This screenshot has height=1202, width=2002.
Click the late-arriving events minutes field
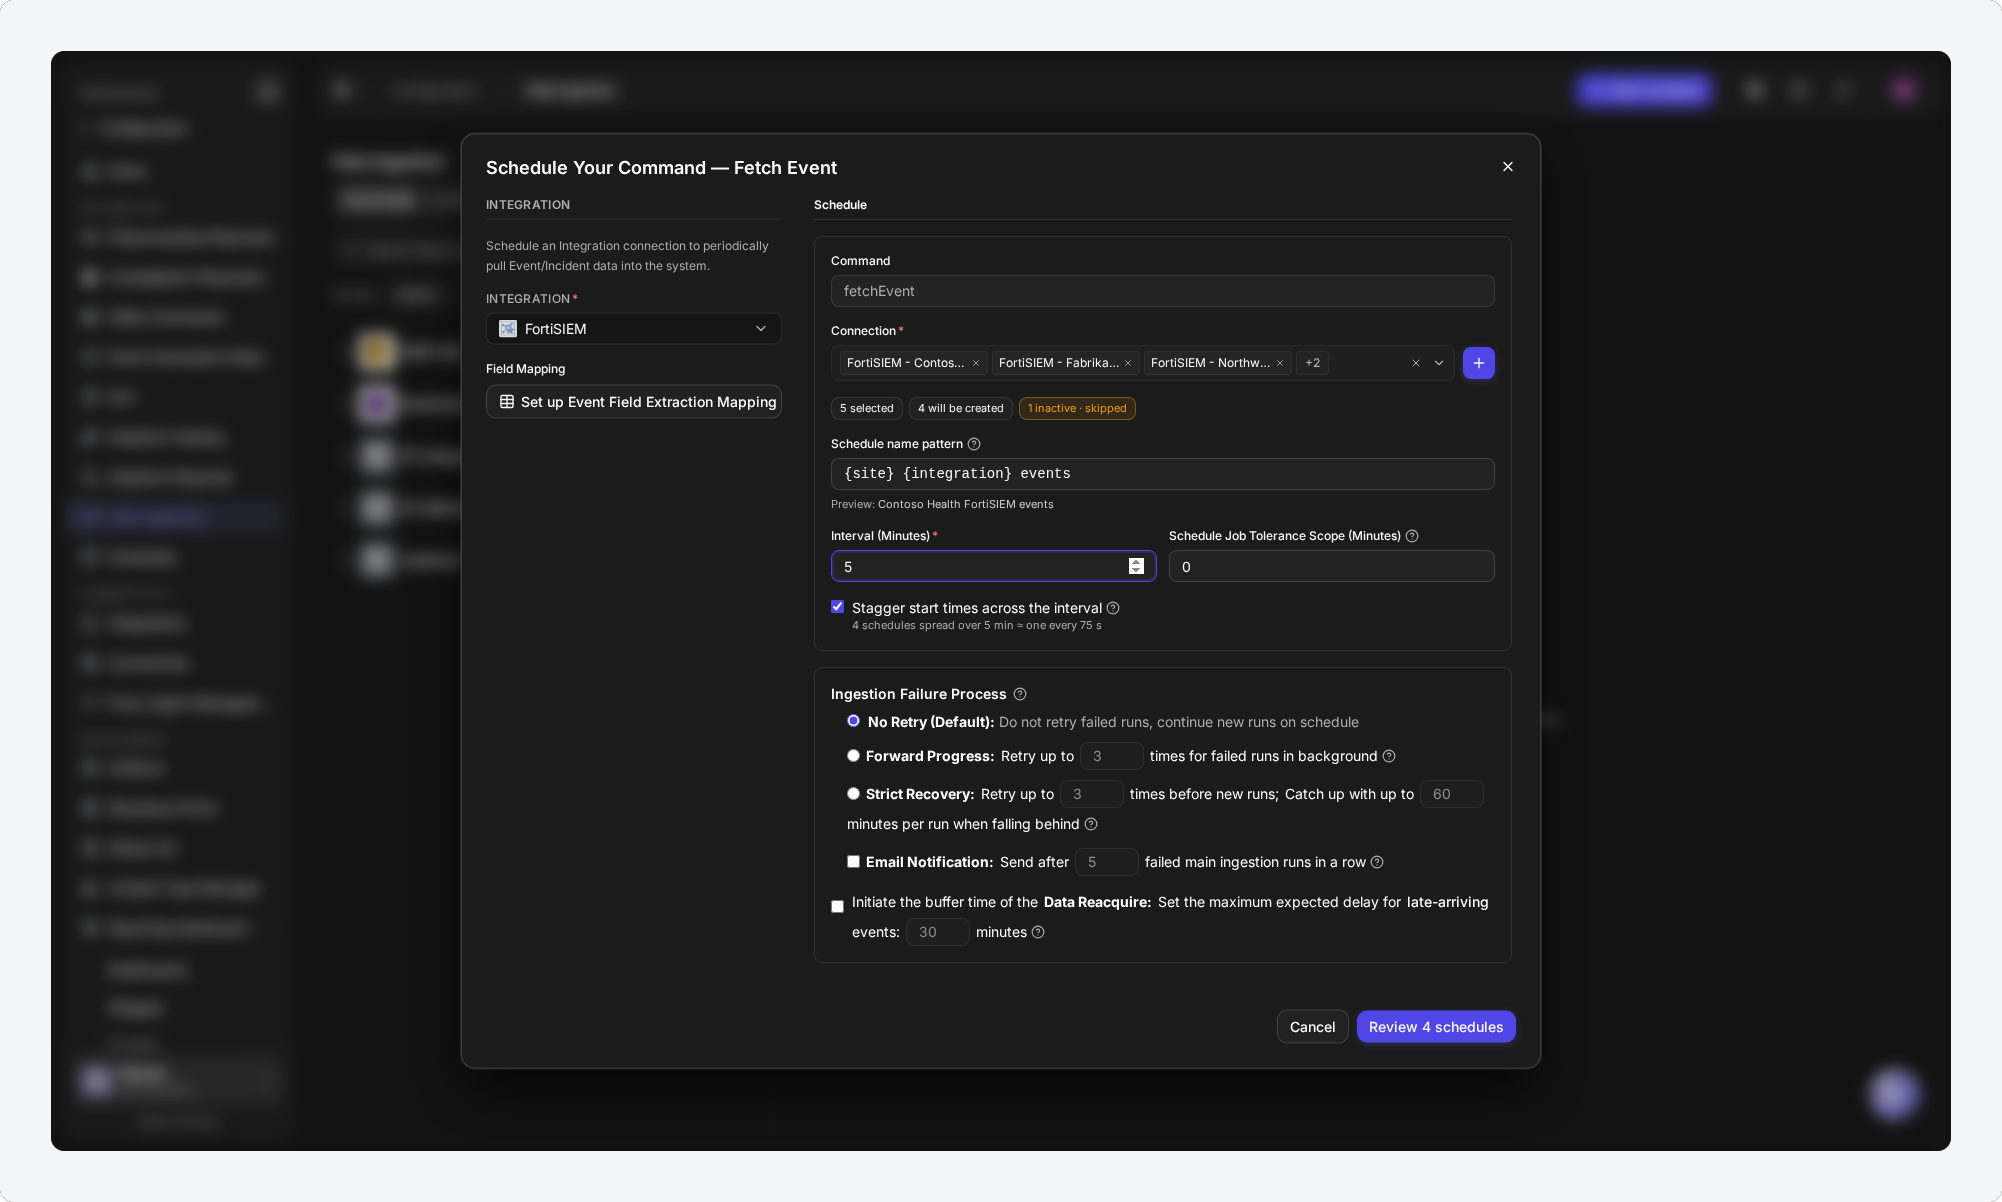(938, 932)
